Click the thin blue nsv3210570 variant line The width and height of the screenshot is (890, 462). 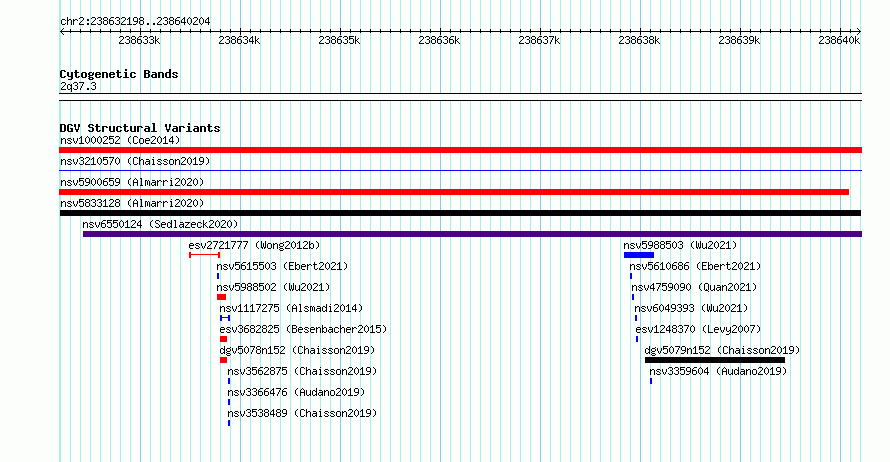tap(460, 170)
